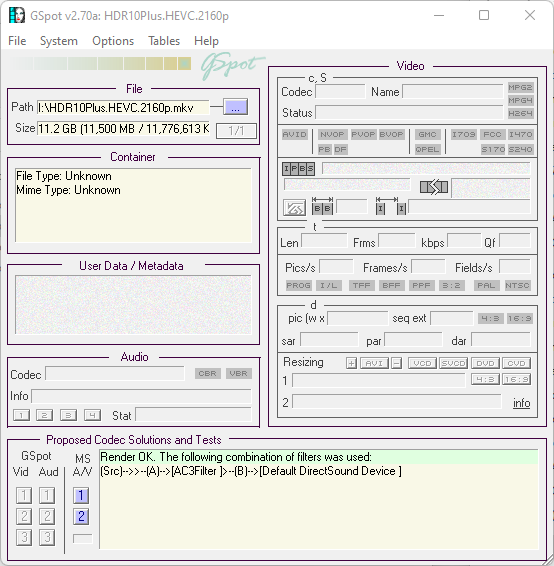Click the DF indicator
554x566 pixels.
340,149
